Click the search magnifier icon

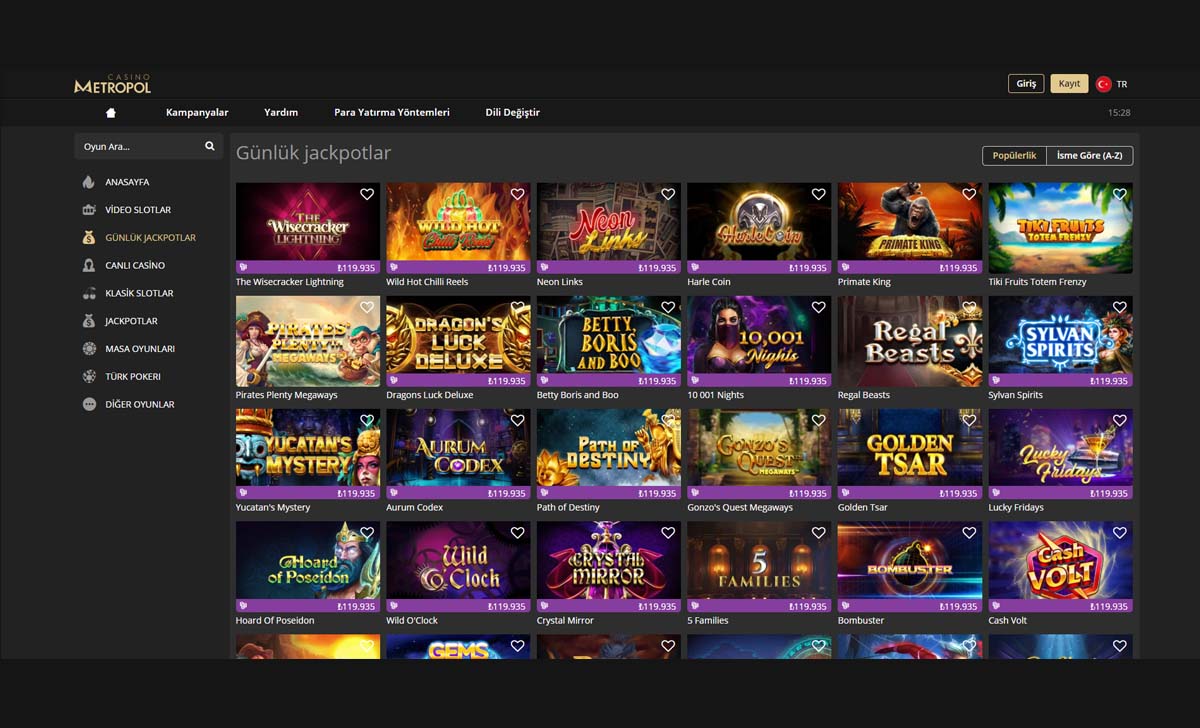210,146
